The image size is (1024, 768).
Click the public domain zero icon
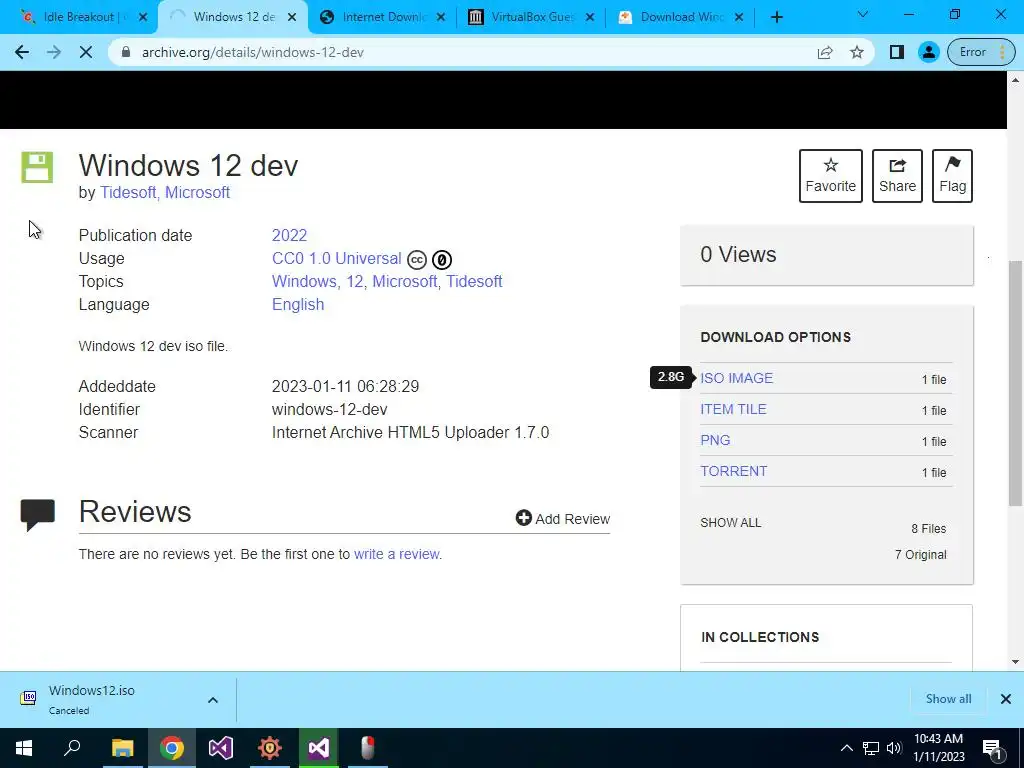441,260
